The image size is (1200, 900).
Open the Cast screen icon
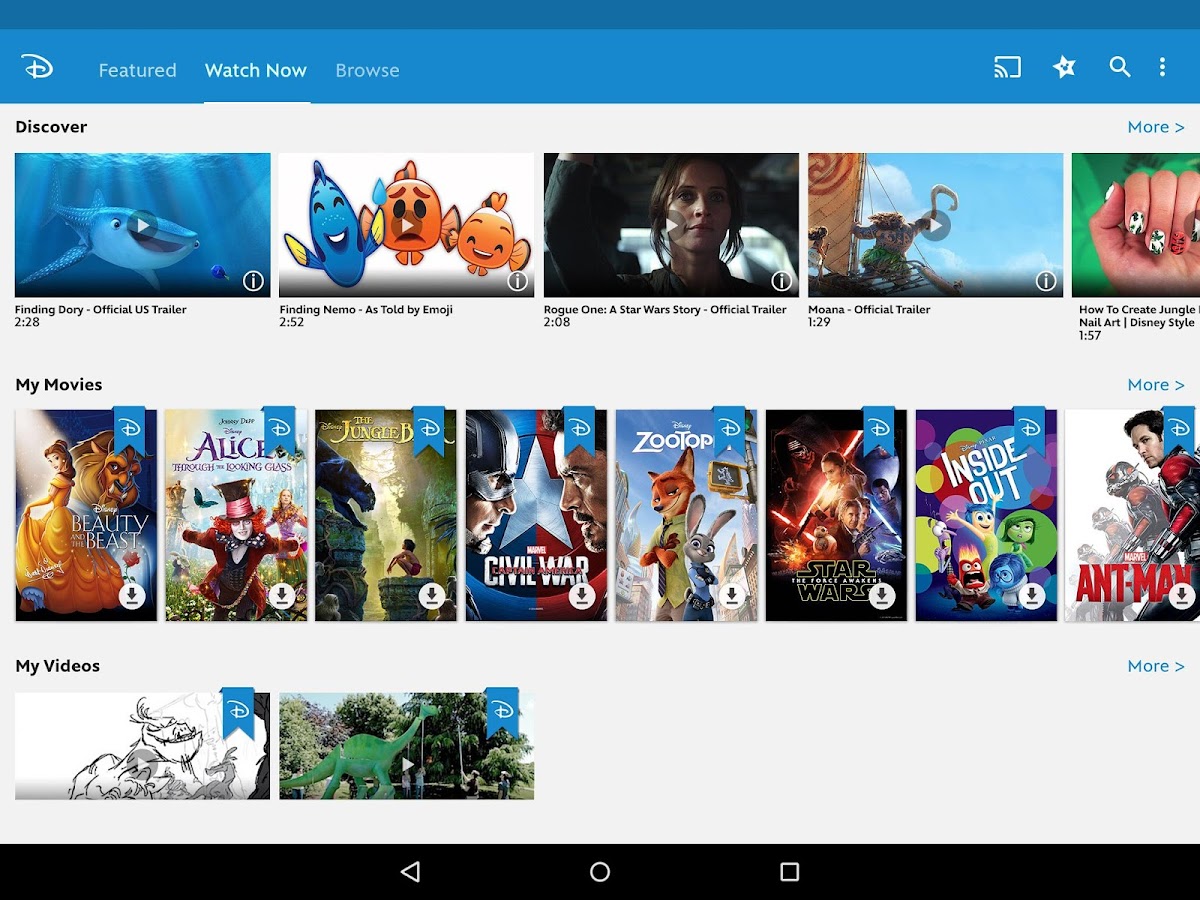point(1007,68)
